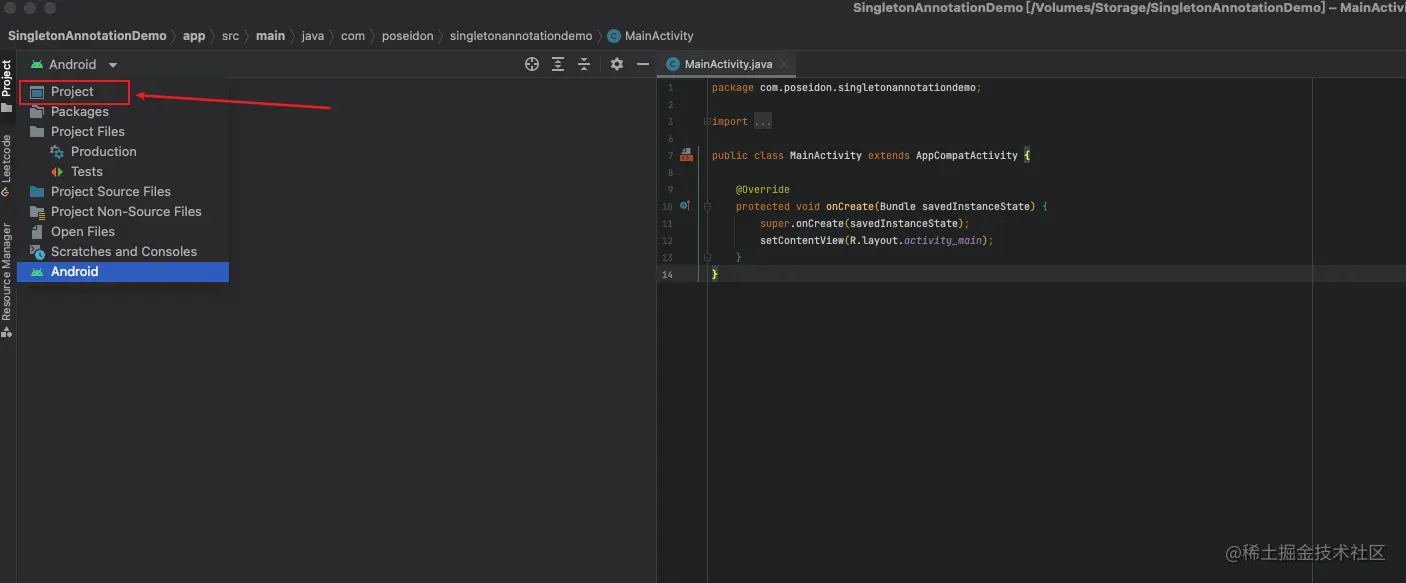Open the Leetcode side tool window tab
Screen dimensions: 1406x583
(7, 166)
